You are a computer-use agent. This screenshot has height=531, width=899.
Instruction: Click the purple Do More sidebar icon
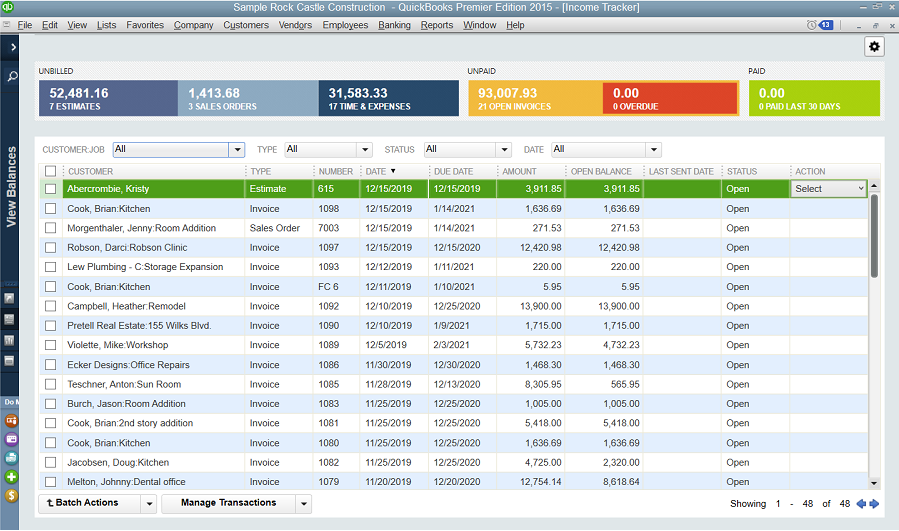coord(11,439)
